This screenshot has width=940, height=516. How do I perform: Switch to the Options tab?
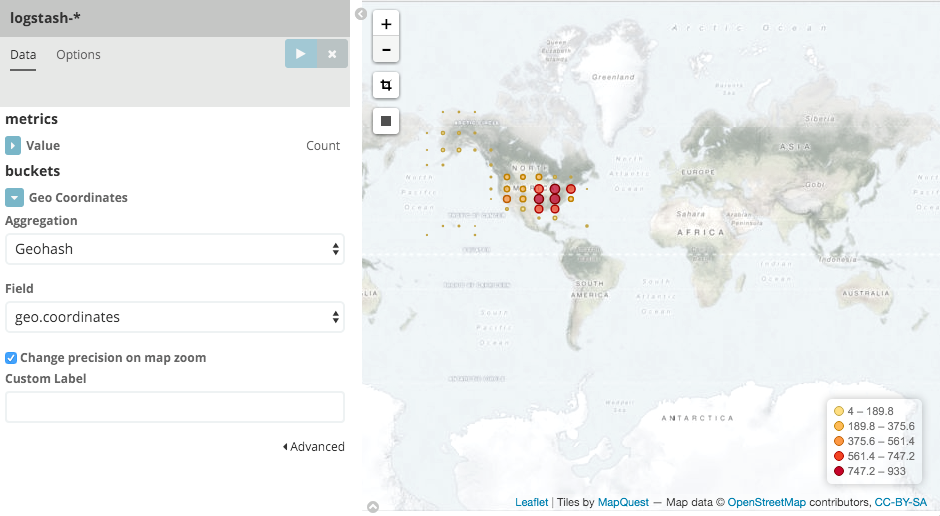click(x=78, y=55)
